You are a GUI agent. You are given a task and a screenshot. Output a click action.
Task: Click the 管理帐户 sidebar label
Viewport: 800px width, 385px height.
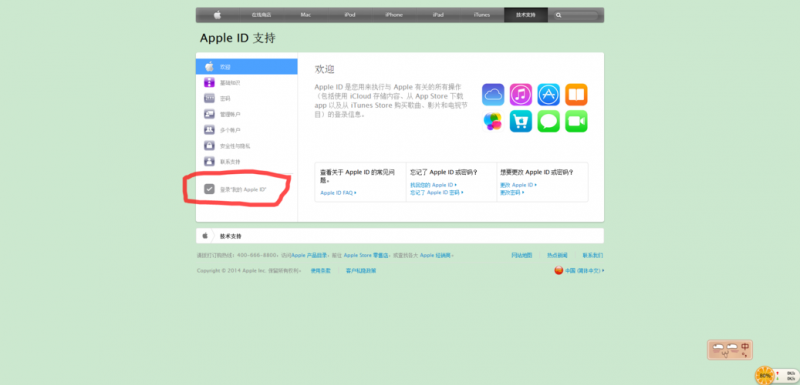click(230, 115)
